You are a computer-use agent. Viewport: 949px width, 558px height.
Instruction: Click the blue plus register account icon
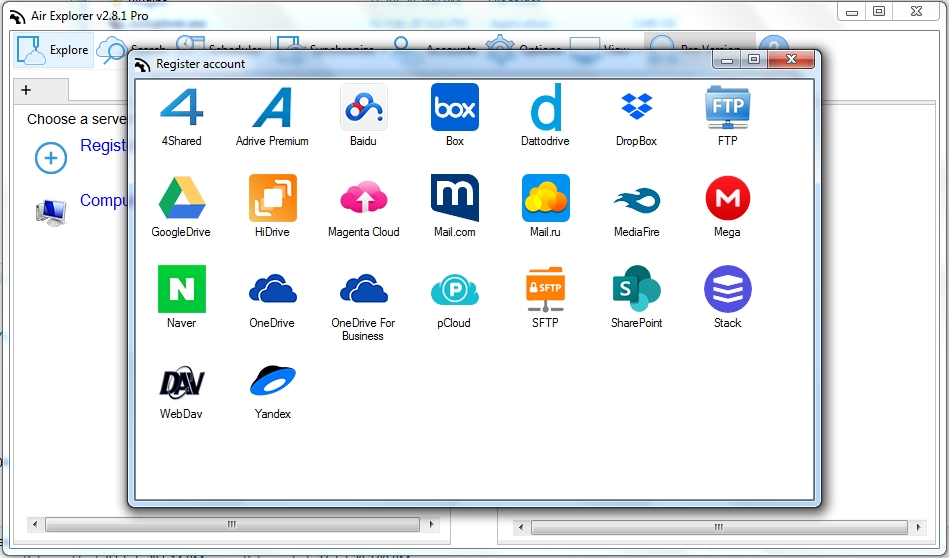(51, 158)
